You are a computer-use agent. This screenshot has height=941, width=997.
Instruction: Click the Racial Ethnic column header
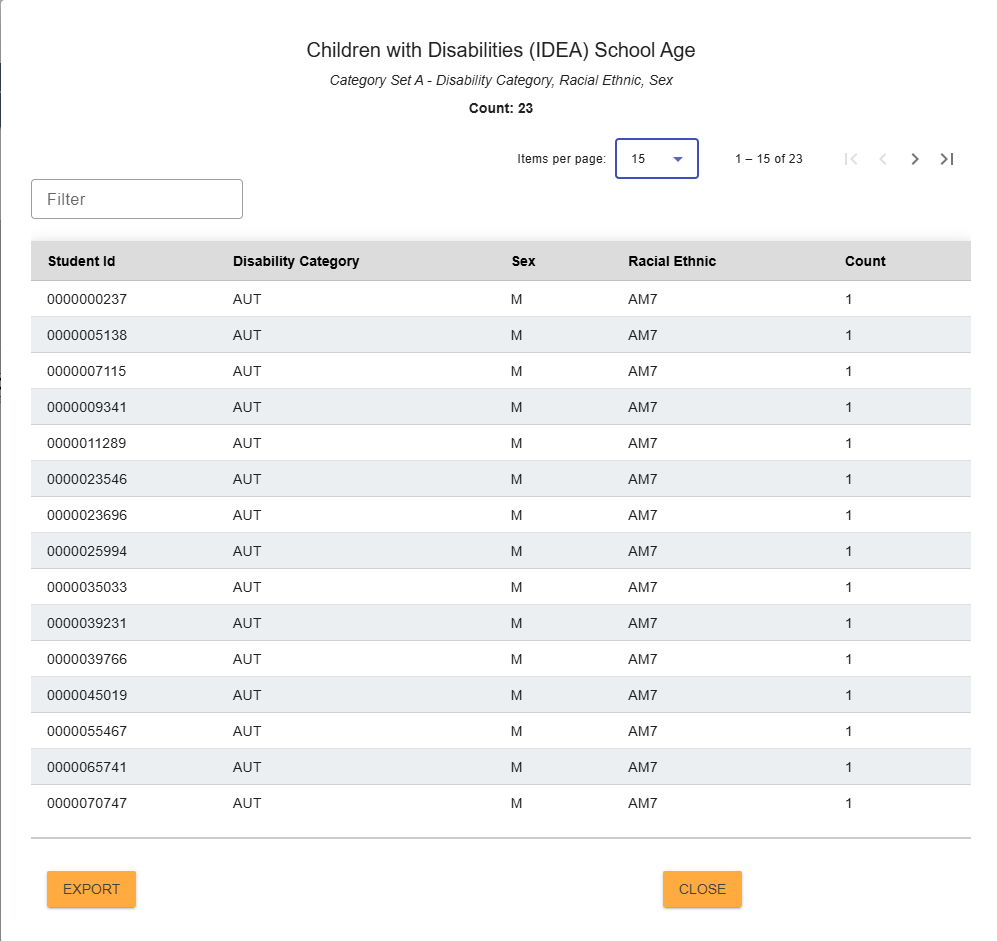click(x=671, y=261)
